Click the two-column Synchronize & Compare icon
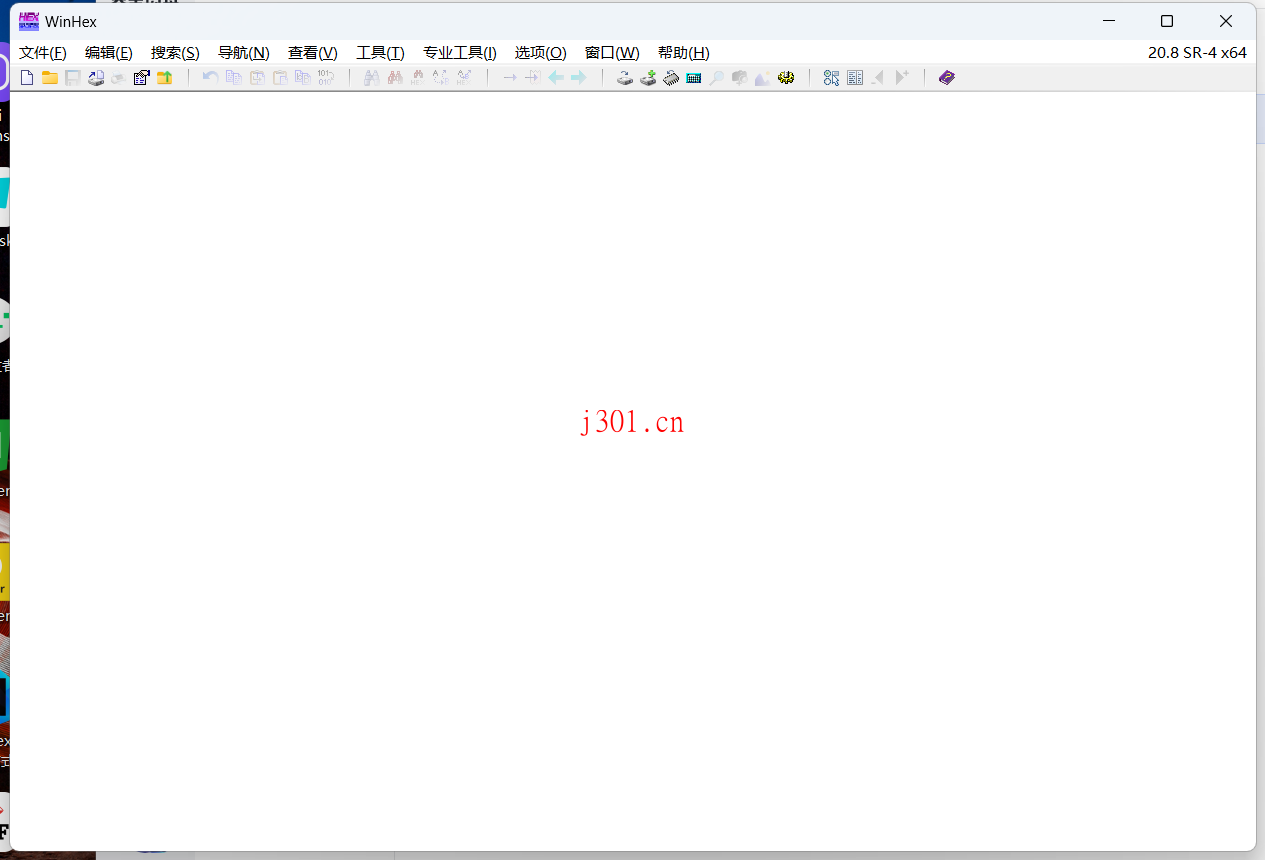The height and width of the screenshot is (860, 1265). [x=855, y=78]
